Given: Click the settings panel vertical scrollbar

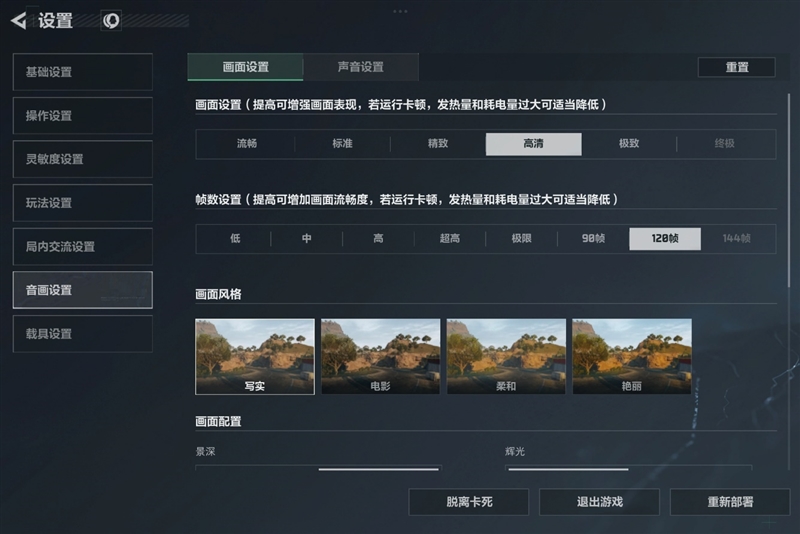Looking at the screenshot, I should [x=789, y=189].
